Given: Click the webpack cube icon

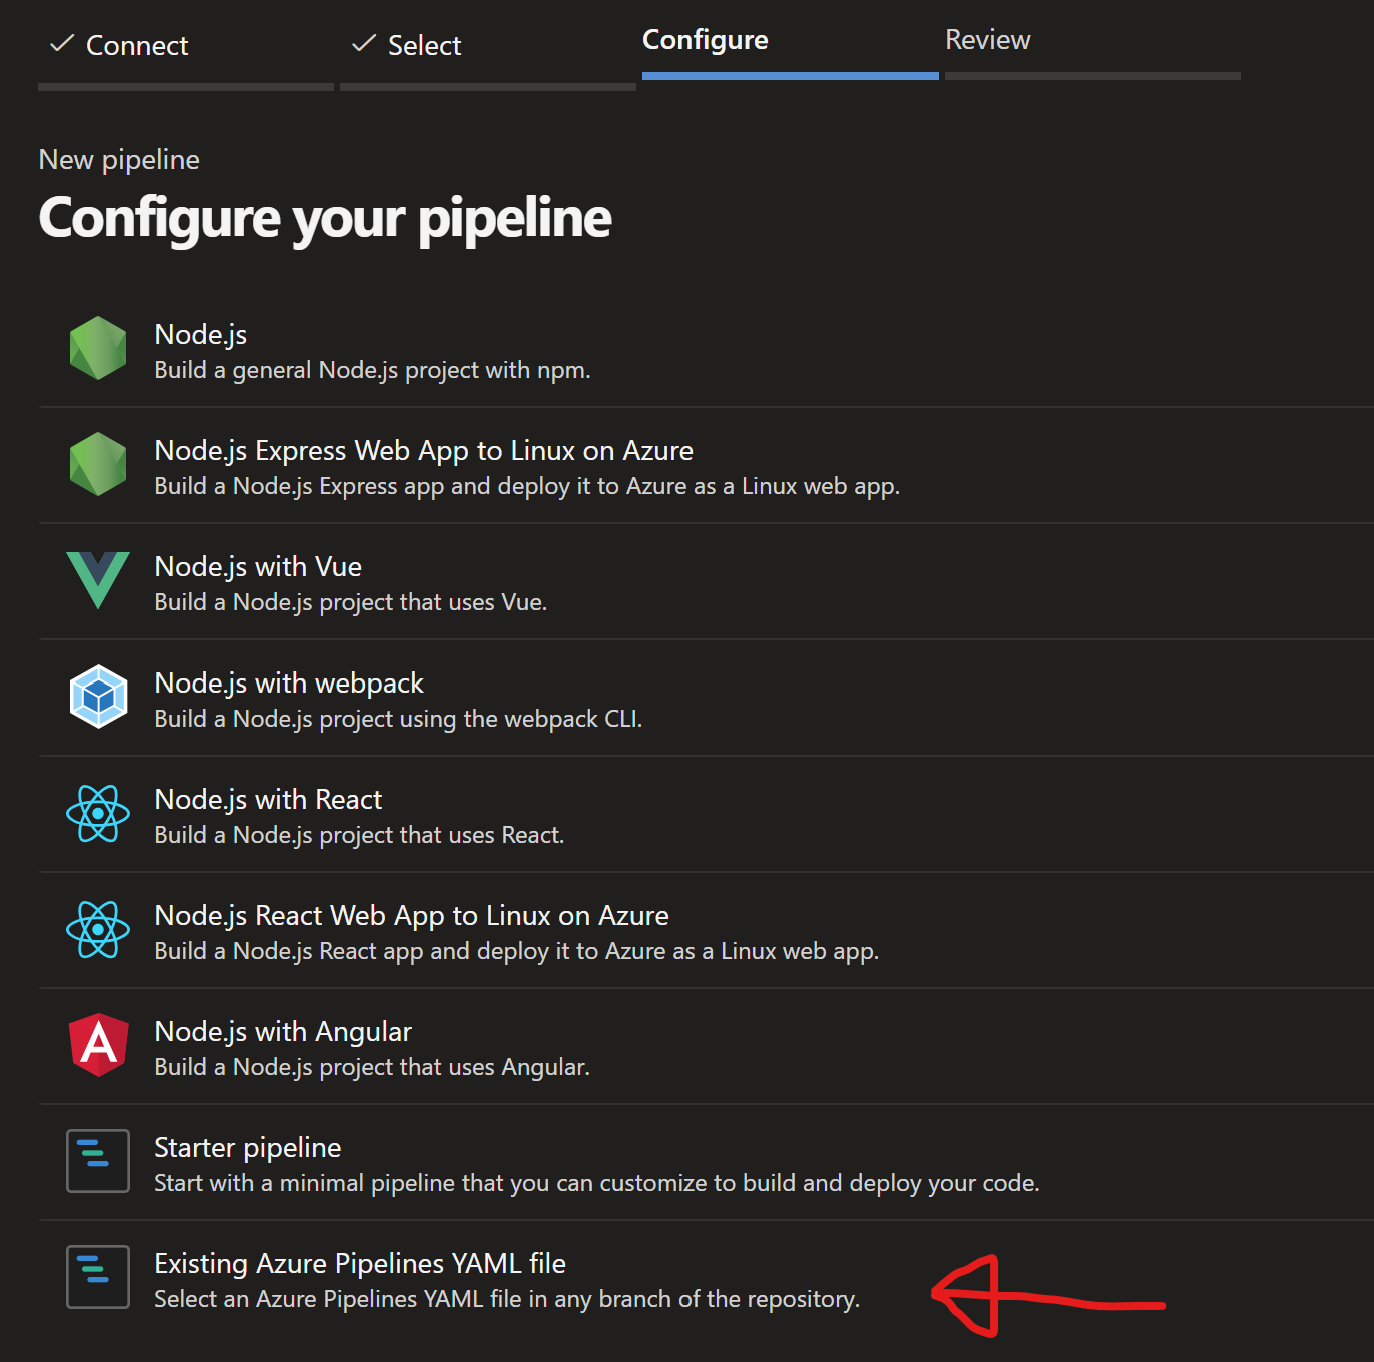Looking at the screenshot, I should coord(98,696).
